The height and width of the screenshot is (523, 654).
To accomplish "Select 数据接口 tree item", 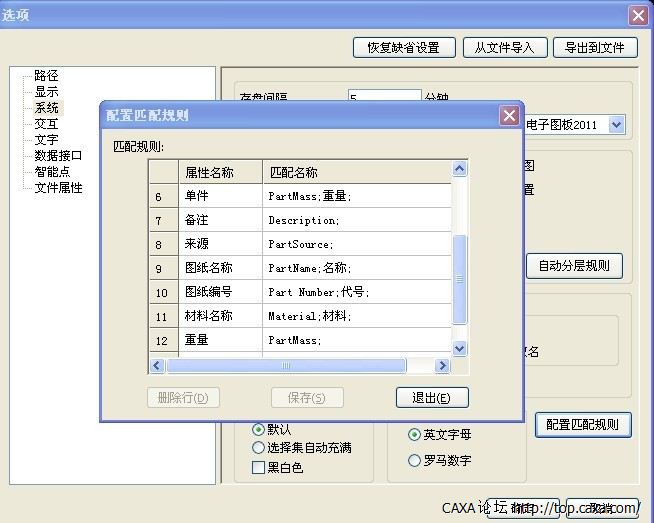I will (58, 156).
